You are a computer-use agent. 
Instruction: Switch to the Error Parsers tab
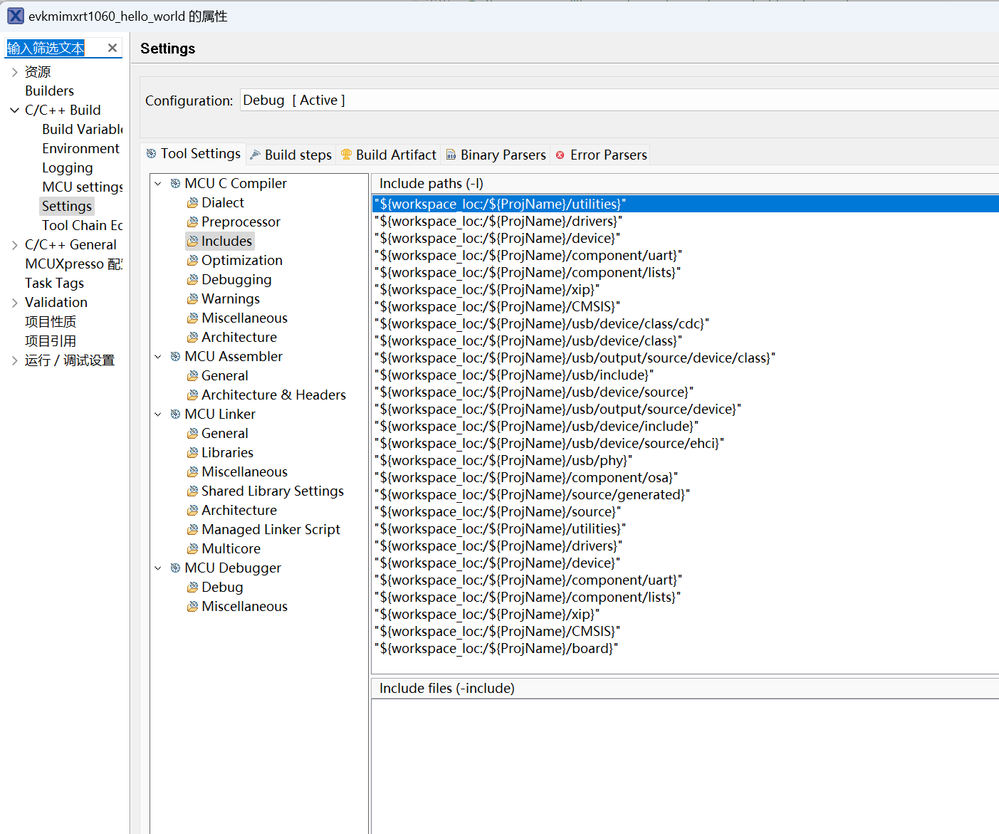pos(601,155)
